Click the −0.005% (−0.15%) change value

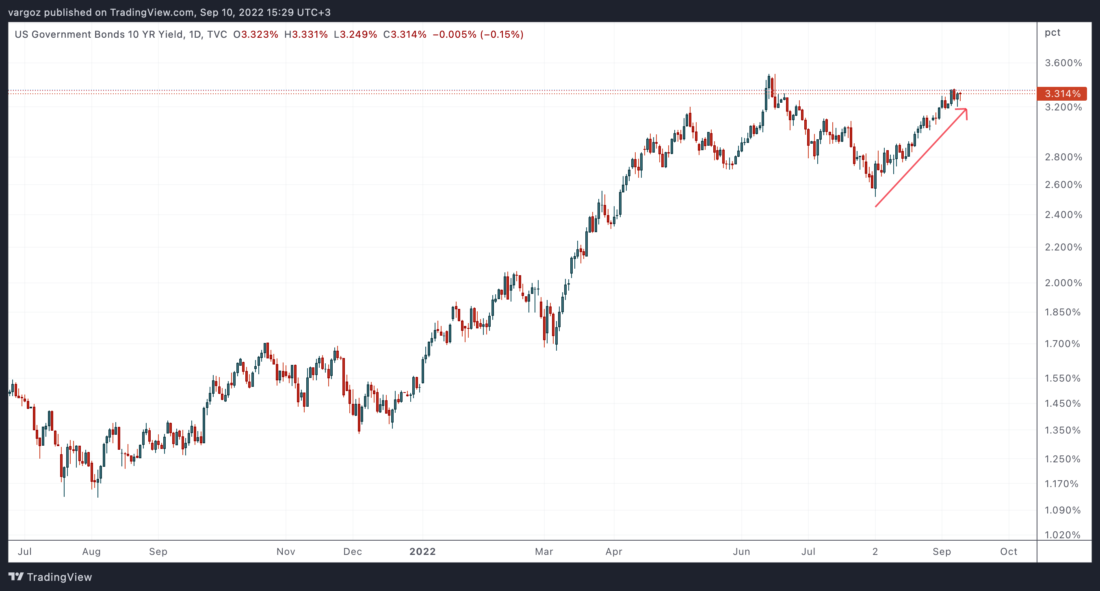477,35
